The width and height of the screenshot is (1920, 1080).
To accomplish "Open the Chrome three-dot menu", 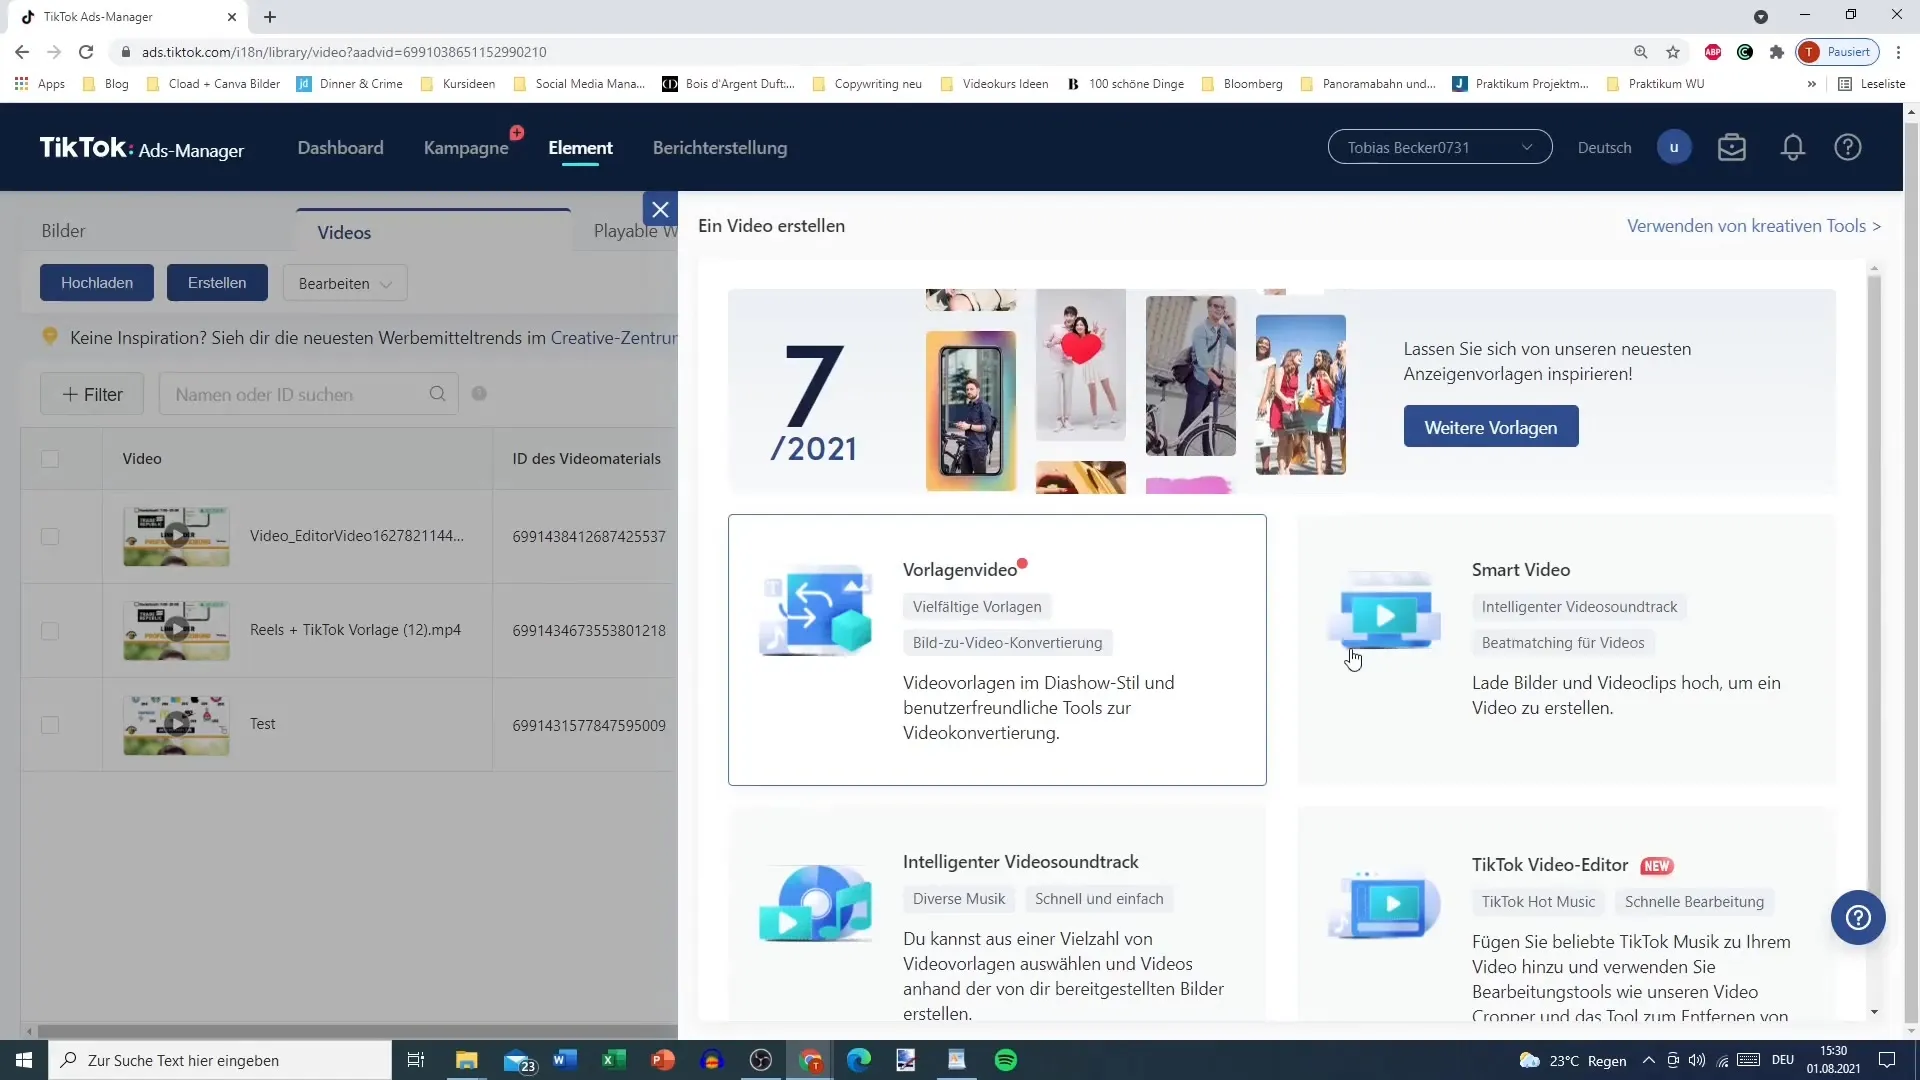I will 1898,52.
